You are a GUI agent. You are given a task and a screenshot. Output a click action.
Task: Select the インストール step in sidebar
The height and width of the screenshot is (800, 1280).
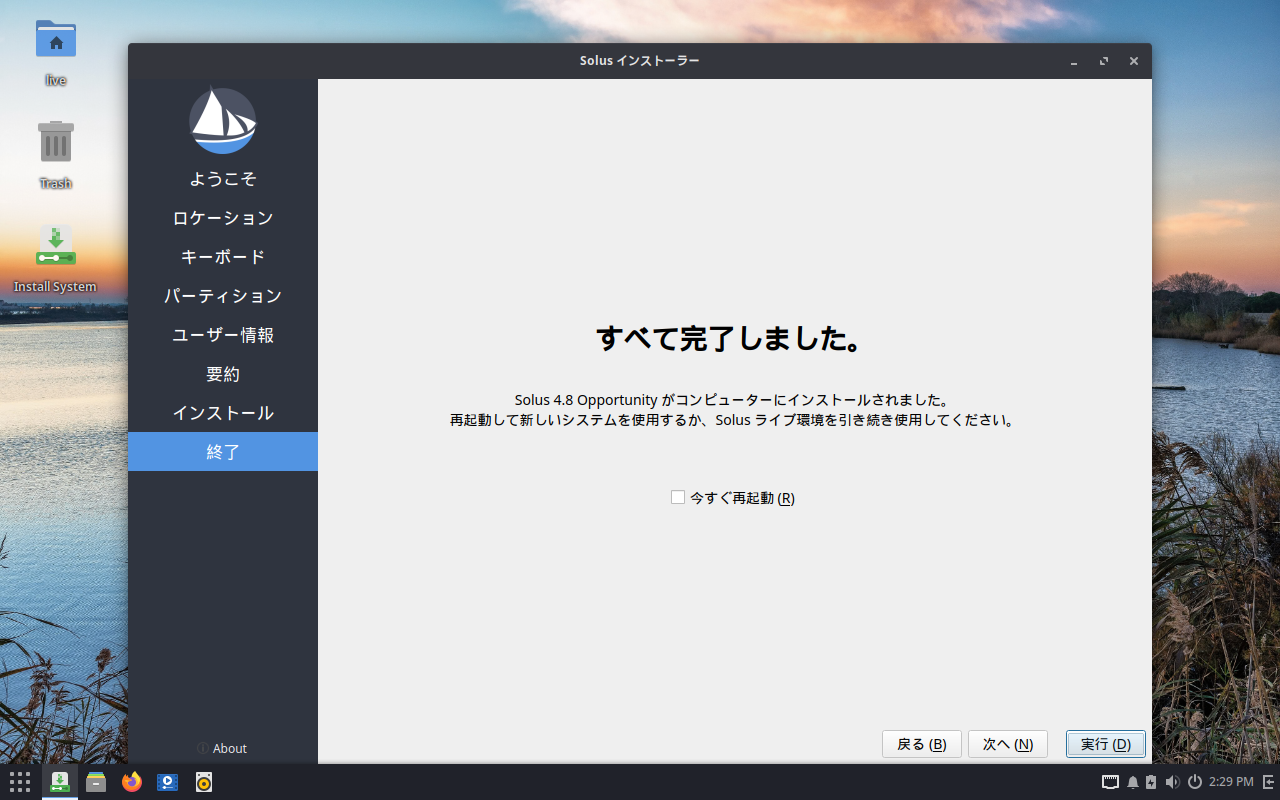click(x=223, y=413)
